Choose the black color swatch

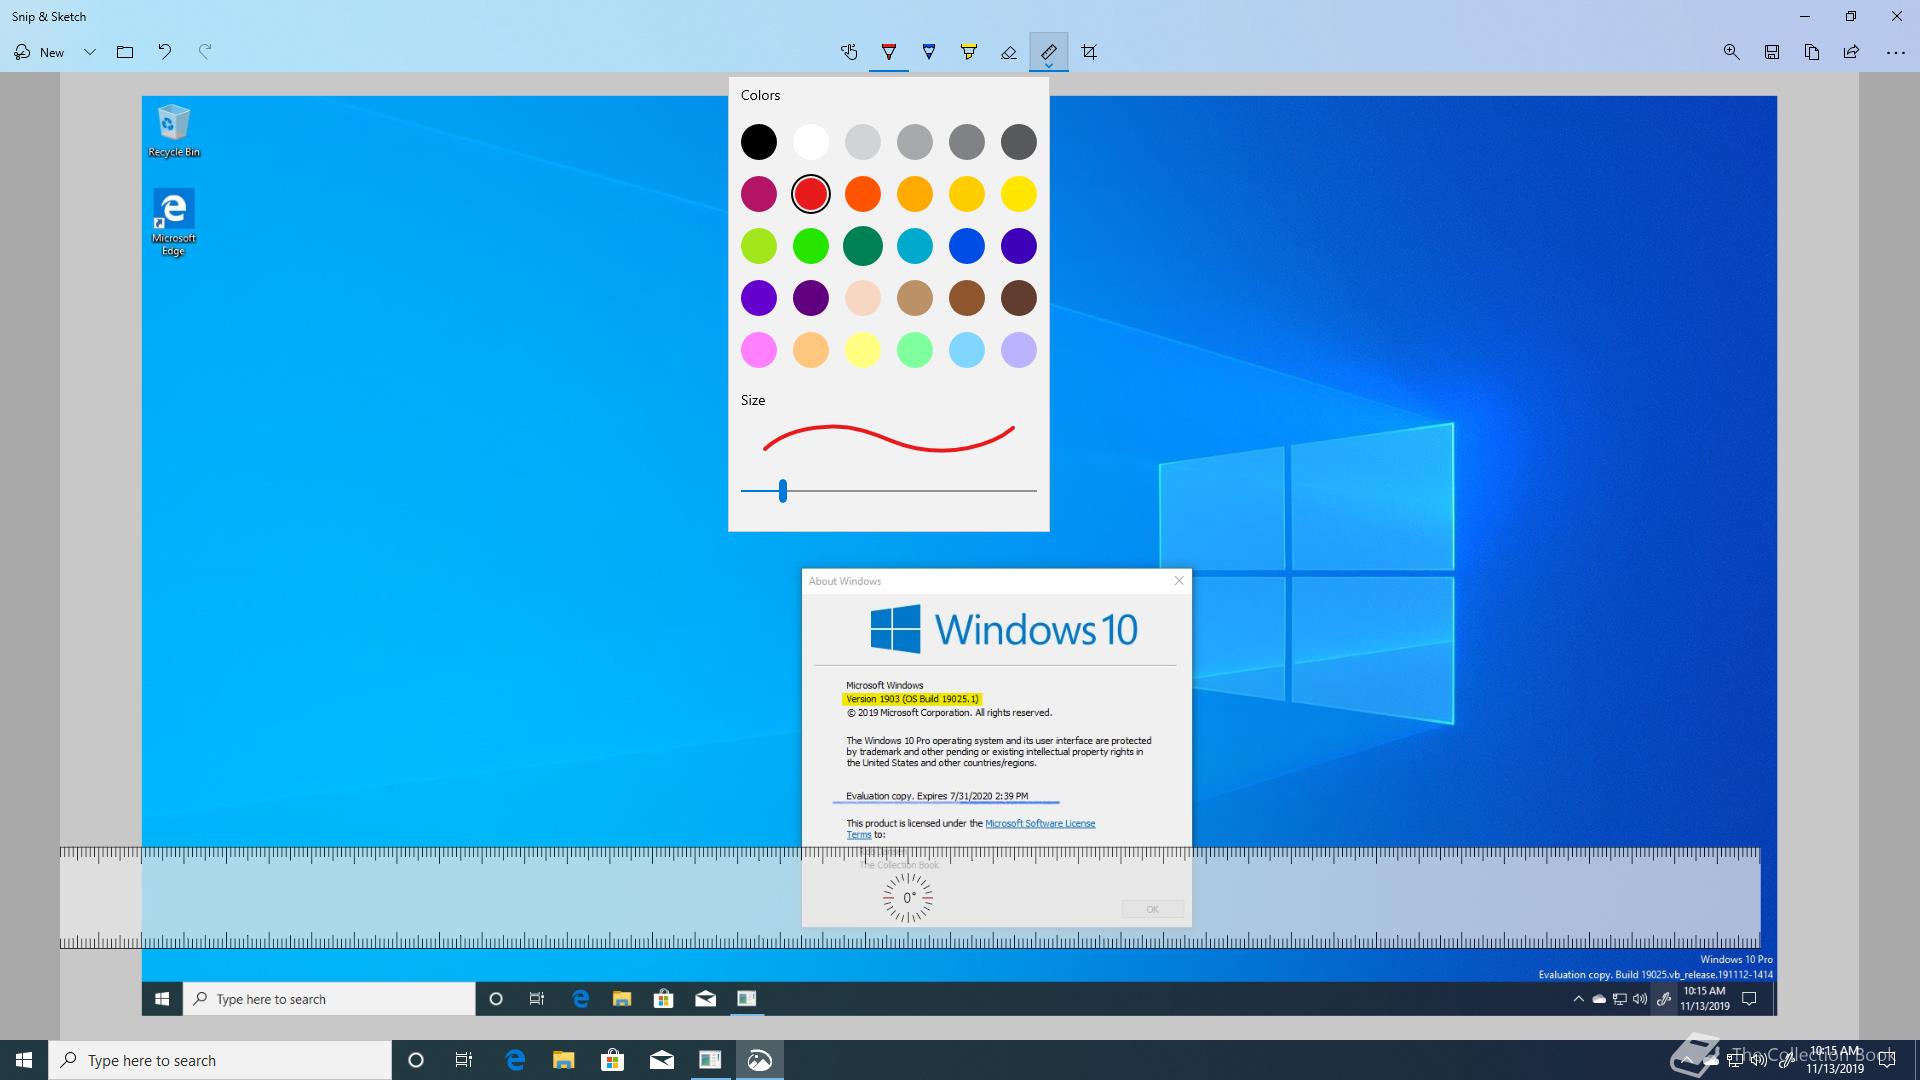pos(759,142)
